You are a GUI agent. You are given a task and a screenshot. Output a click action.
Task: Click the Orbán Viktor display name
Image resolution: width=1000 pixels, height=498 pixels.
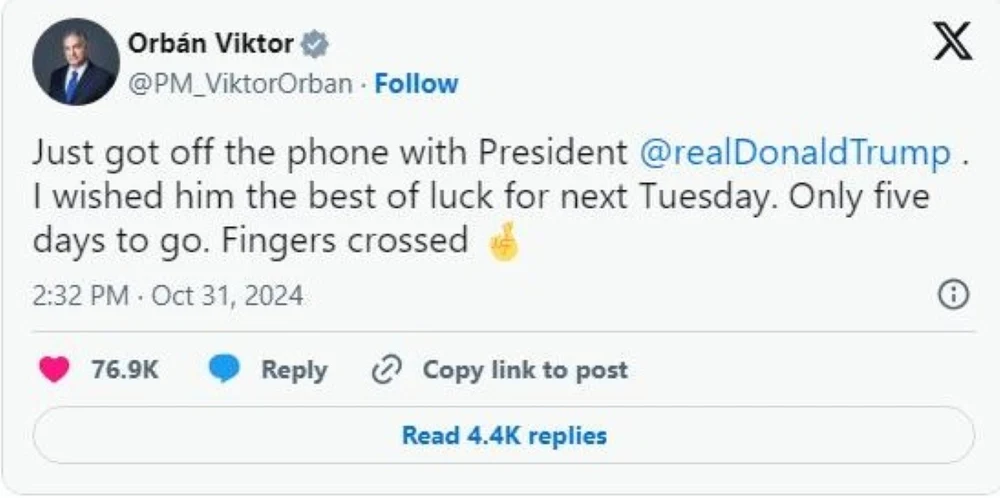coord(211,44)
